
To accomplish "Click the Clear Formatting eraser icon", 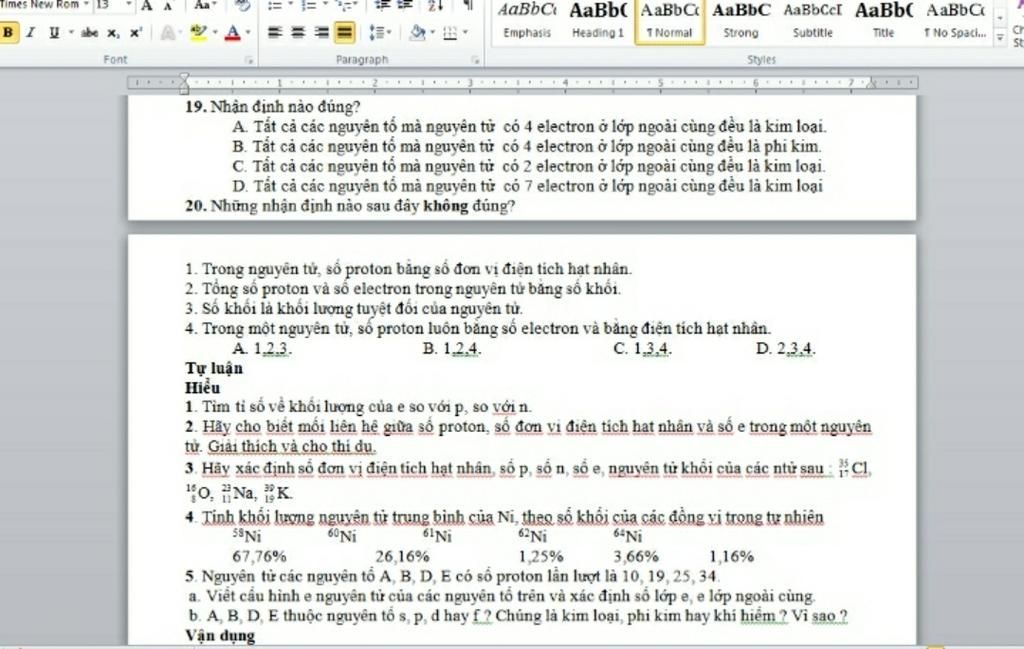I will 243,6.
